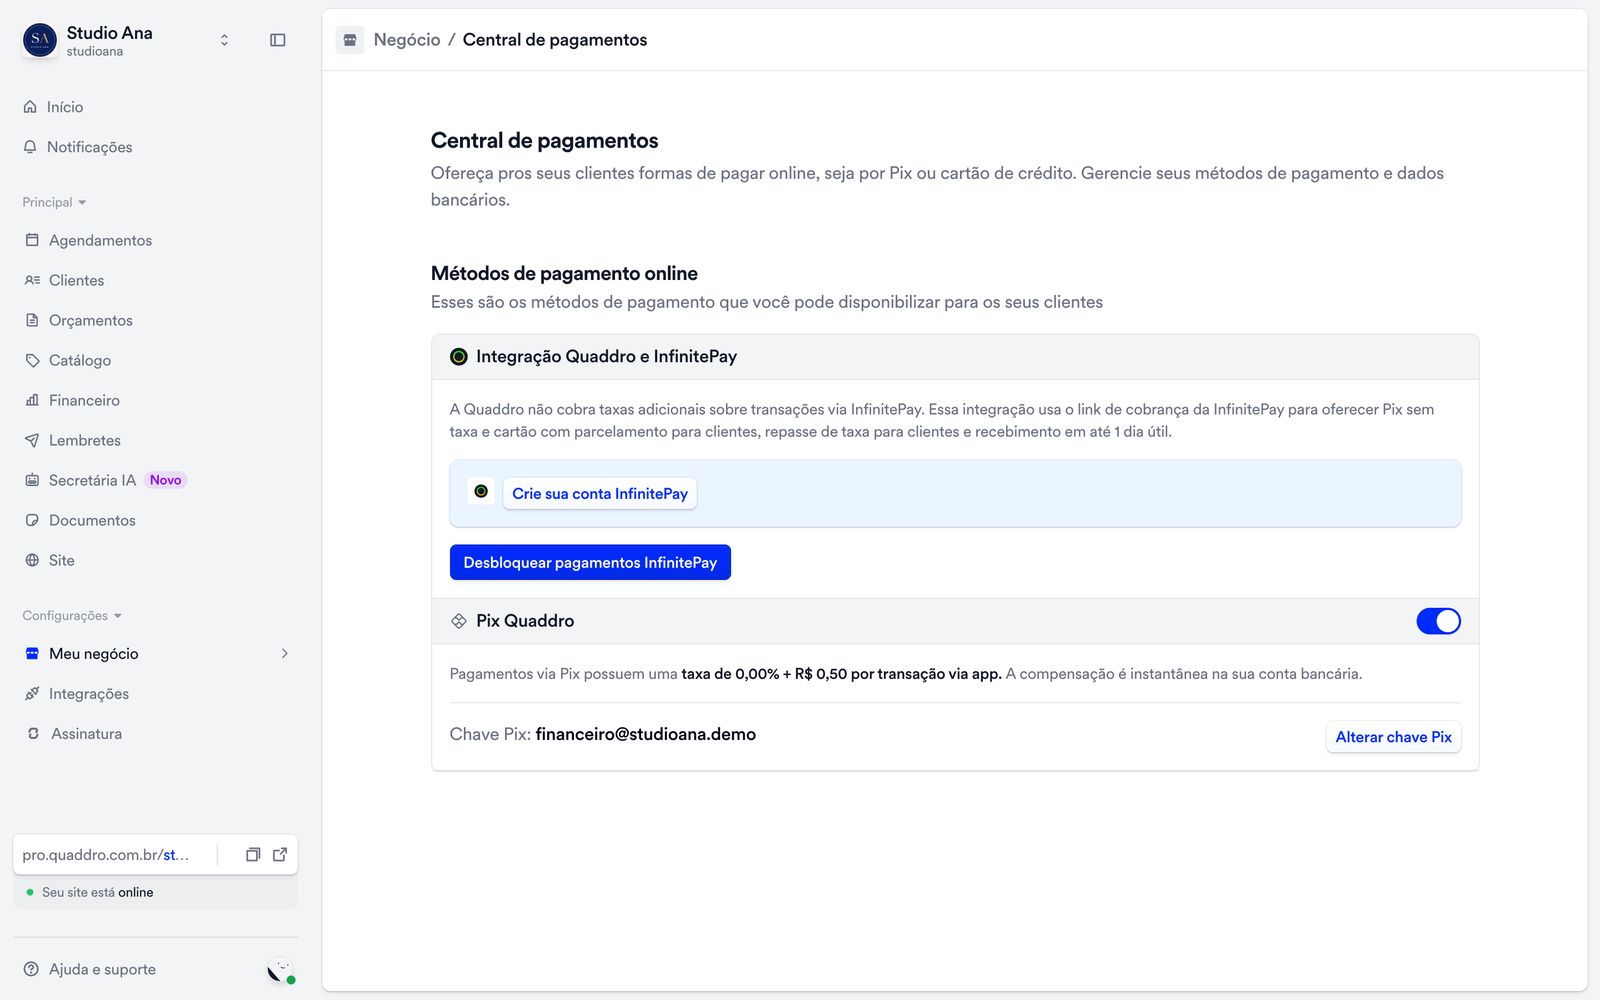This screenshot has height=1000, width=1600.
Task: Collapse the sidebar panel icon
Action: pyautogui.click(x=278, y=40)
